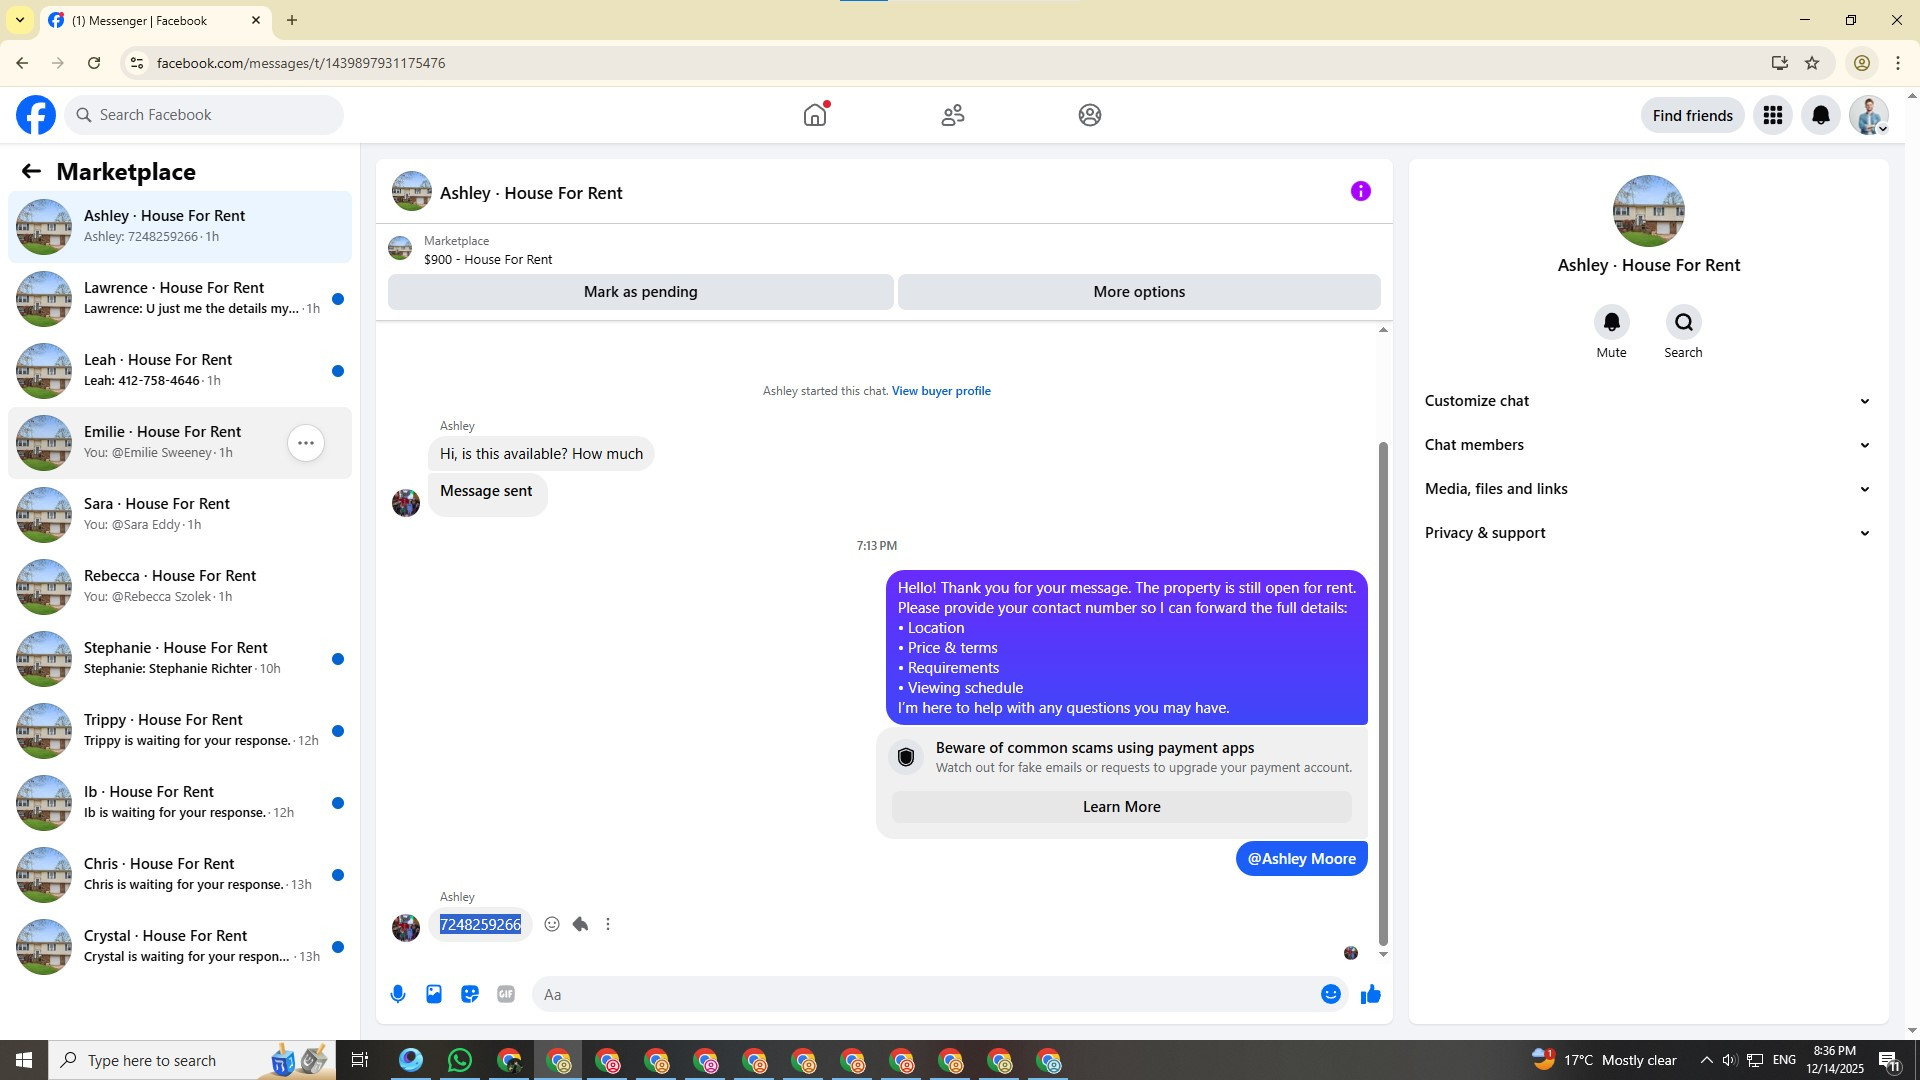Open conversation information purple icon

click(1360, 191)
